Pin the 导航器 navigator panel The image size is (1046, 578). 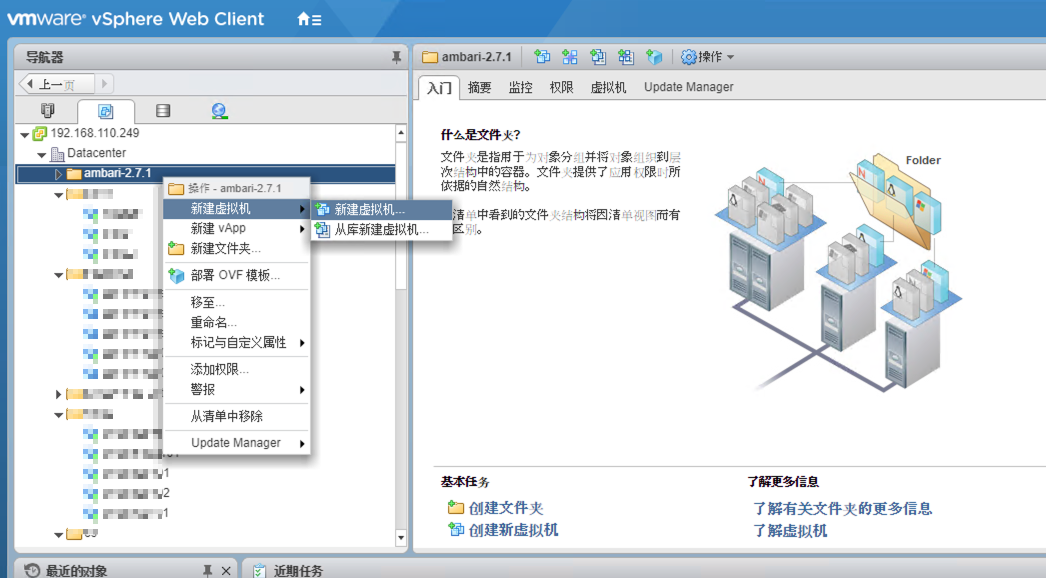point(396,58)
